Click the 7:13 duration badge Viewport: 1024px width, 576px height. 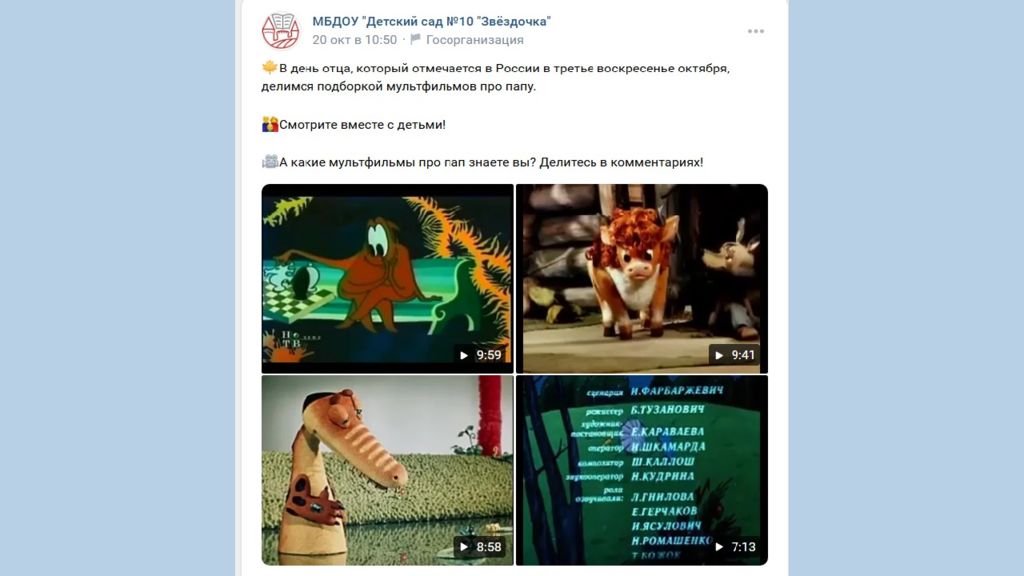pos(735,547)
